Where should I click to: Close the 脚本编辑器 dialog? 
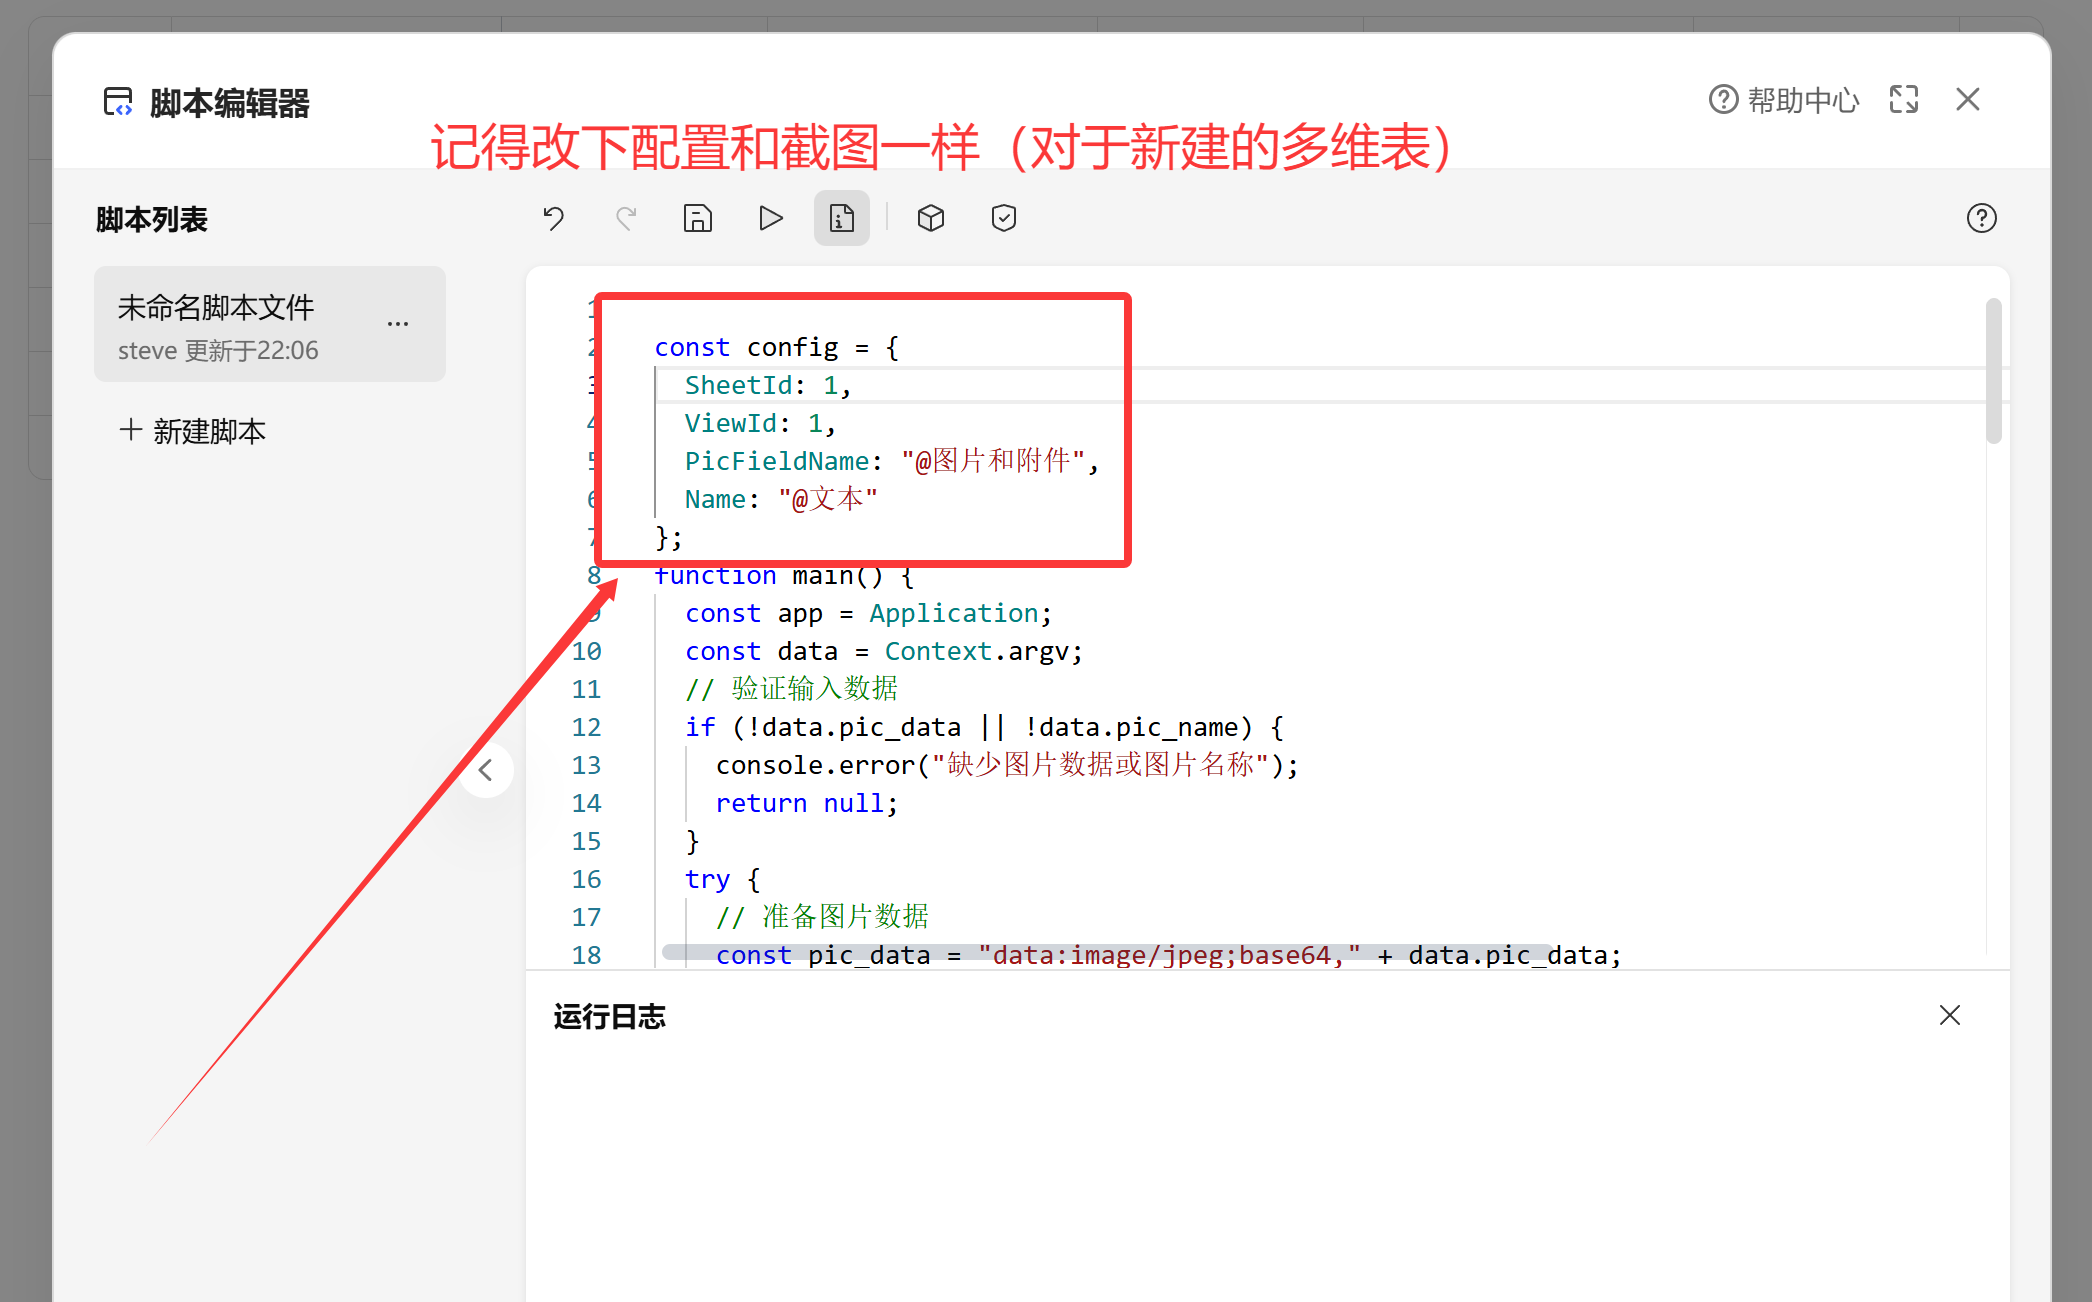pos(1967,99)
